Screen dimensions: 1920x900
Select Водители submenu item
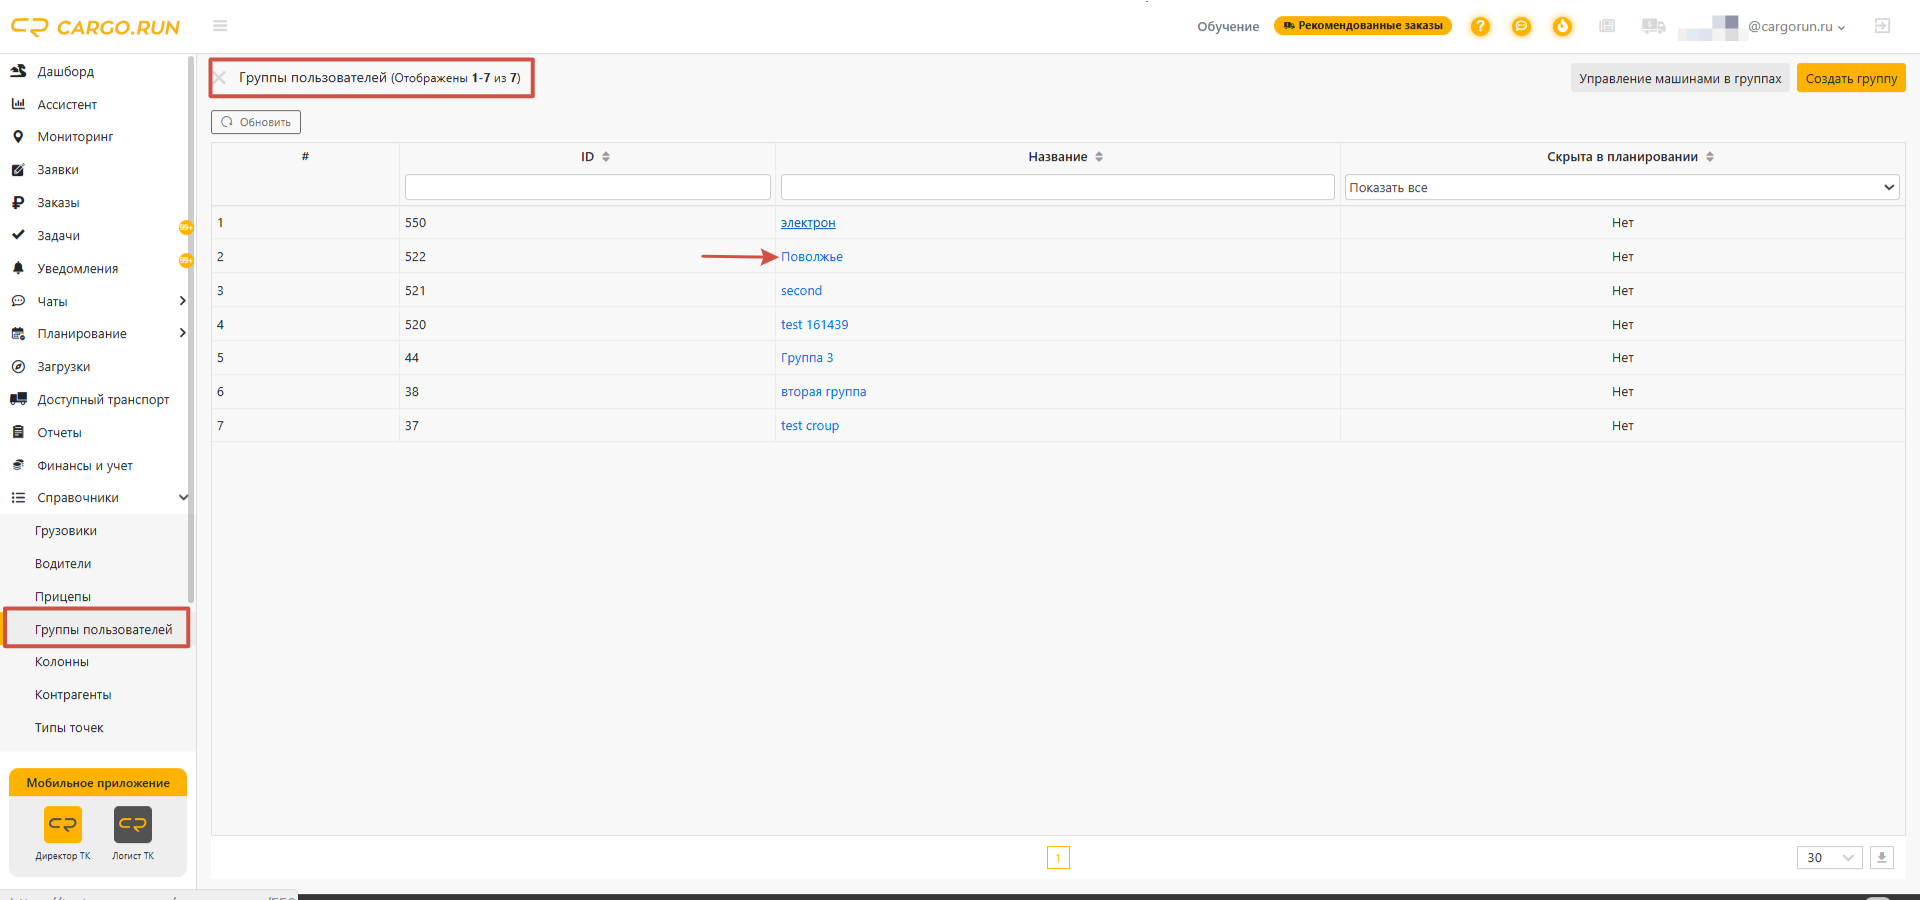click(x=63, y=564)
